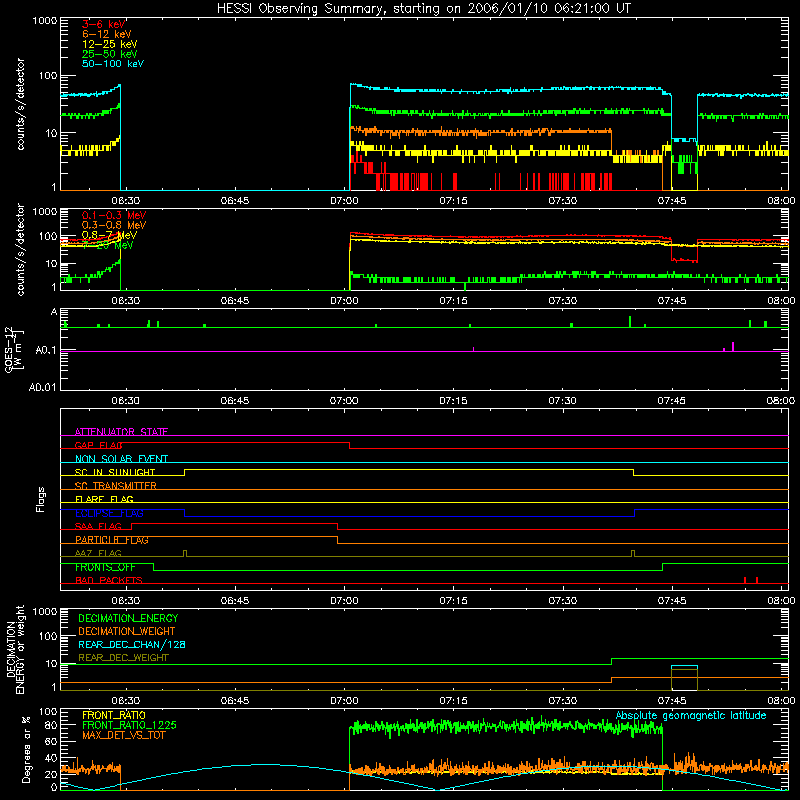800x800 pixels.
Task: Click the BAD_PACKETS red spike marker near 07:55
Action: coord(745,580)
